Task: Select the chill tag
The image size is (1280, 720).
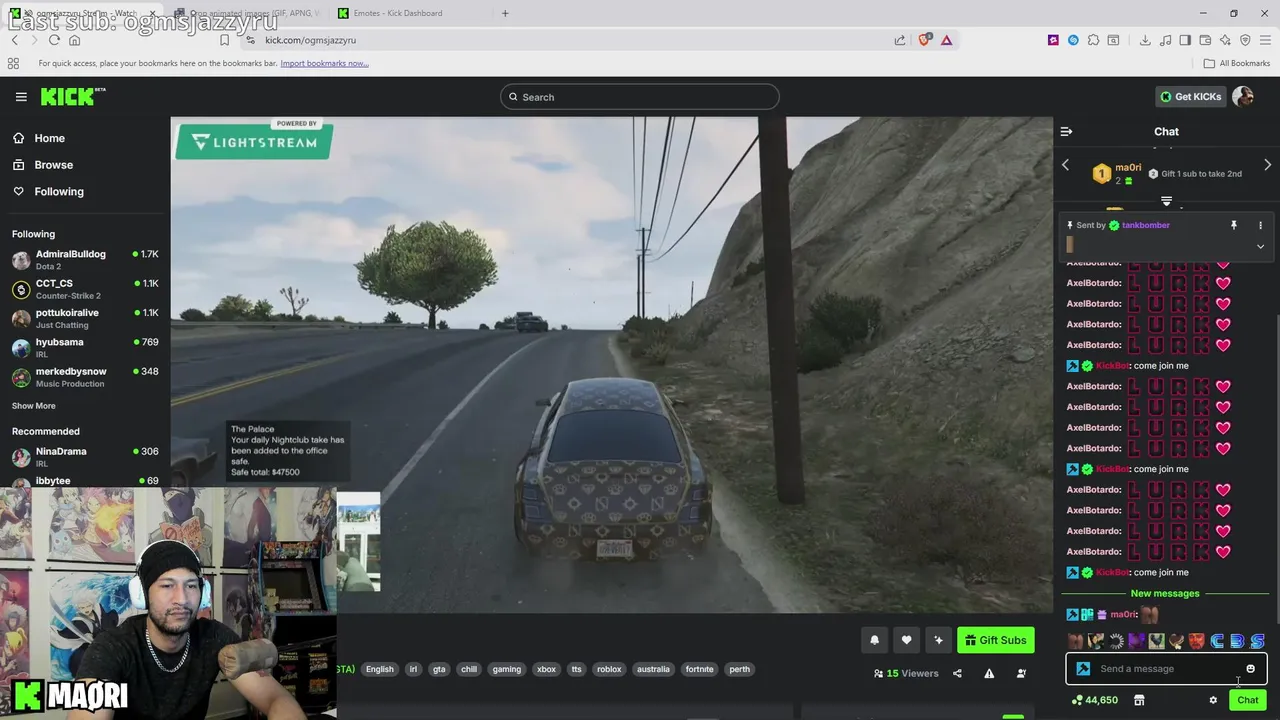Action: click(x=469, y=669)
